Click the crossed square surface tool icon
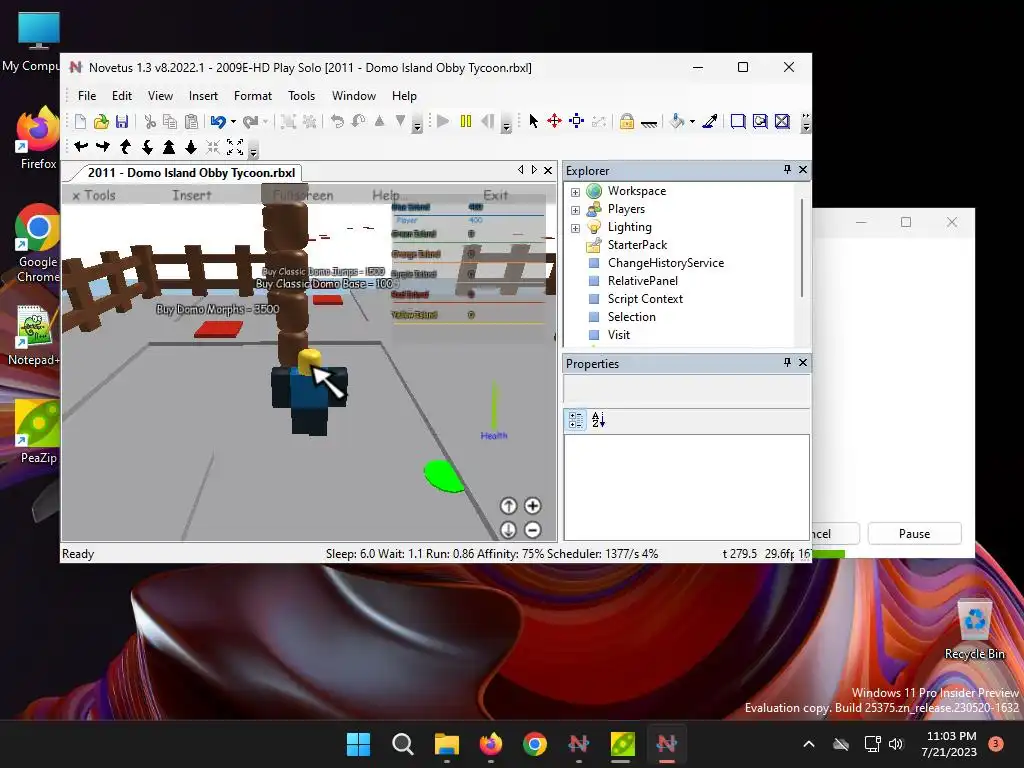 782,121
